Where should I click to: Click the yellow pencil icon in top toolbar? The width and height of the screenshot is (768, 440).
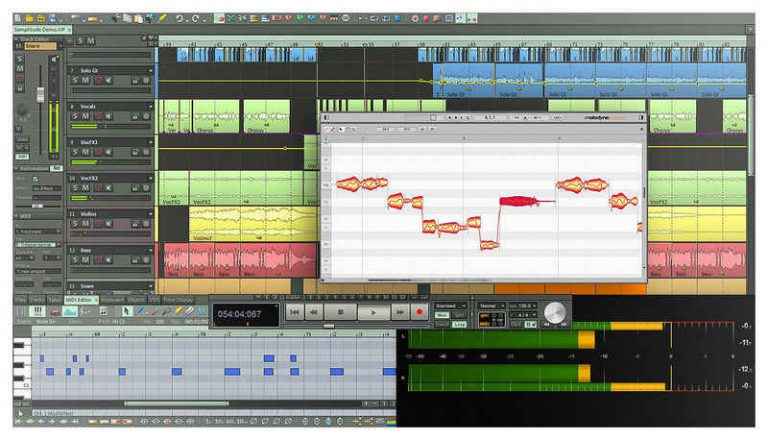[x=161, y=18]
